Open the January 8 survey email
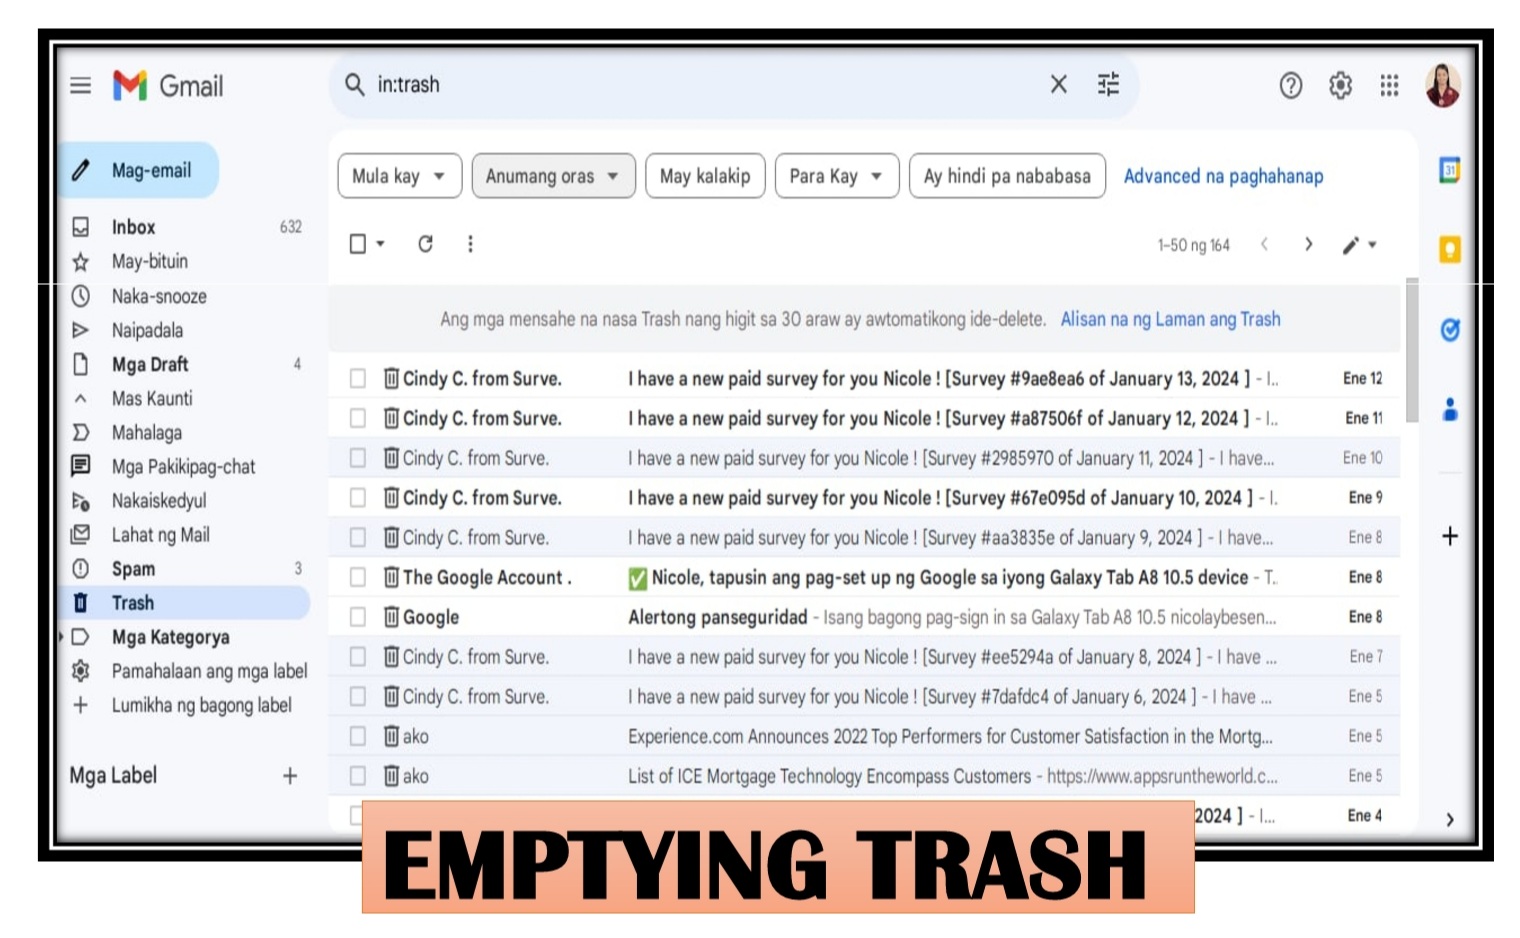 pyautogui.click(x=864, y=657)
